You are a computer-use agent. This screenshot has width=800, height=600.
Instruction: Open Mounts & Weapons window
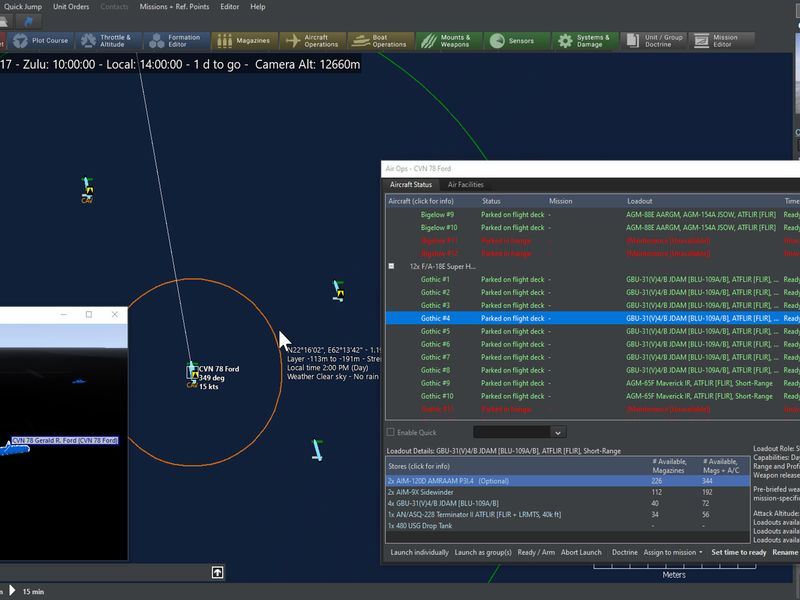coord(448,41)
